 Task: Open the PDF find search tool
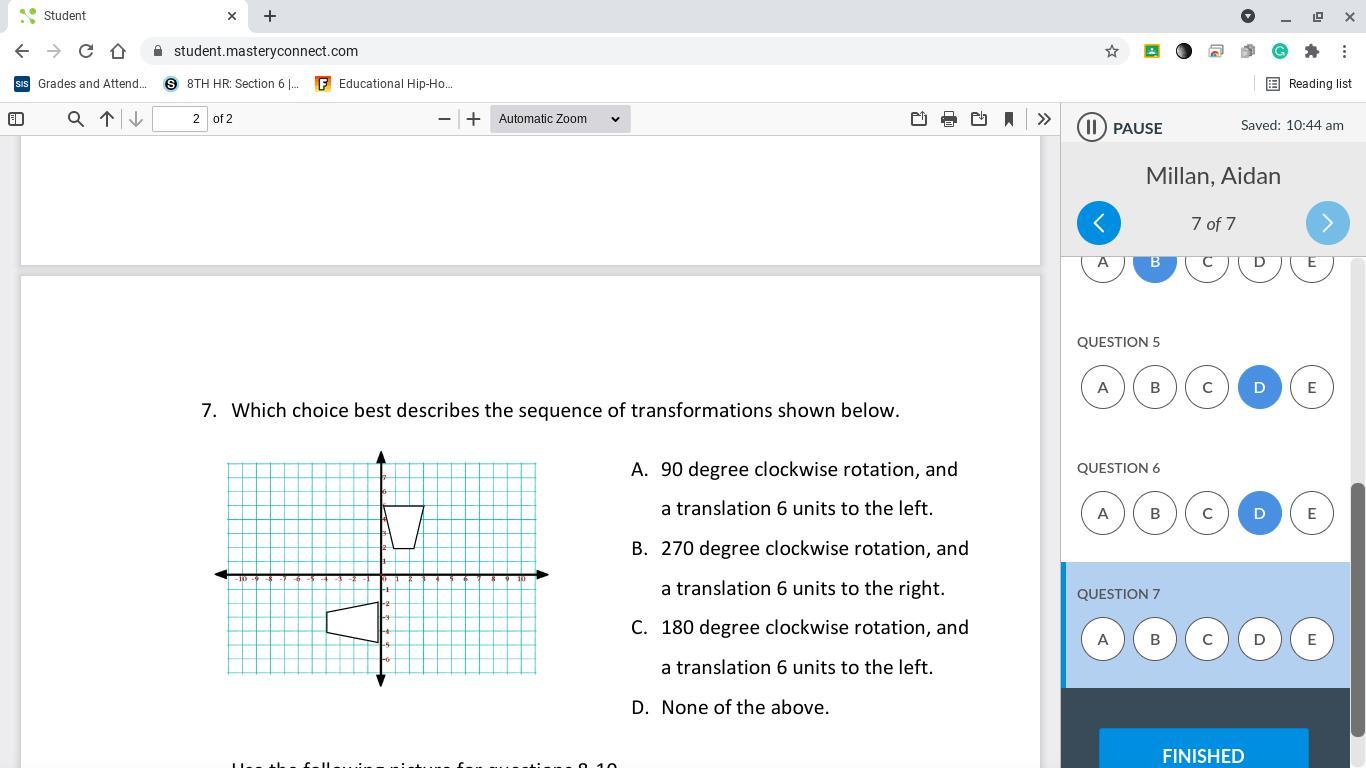tap(75, 119)
